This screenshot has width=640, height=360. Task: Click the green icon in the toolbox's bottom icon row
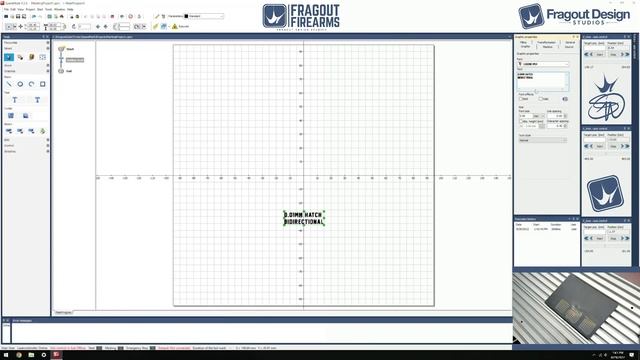42,131
